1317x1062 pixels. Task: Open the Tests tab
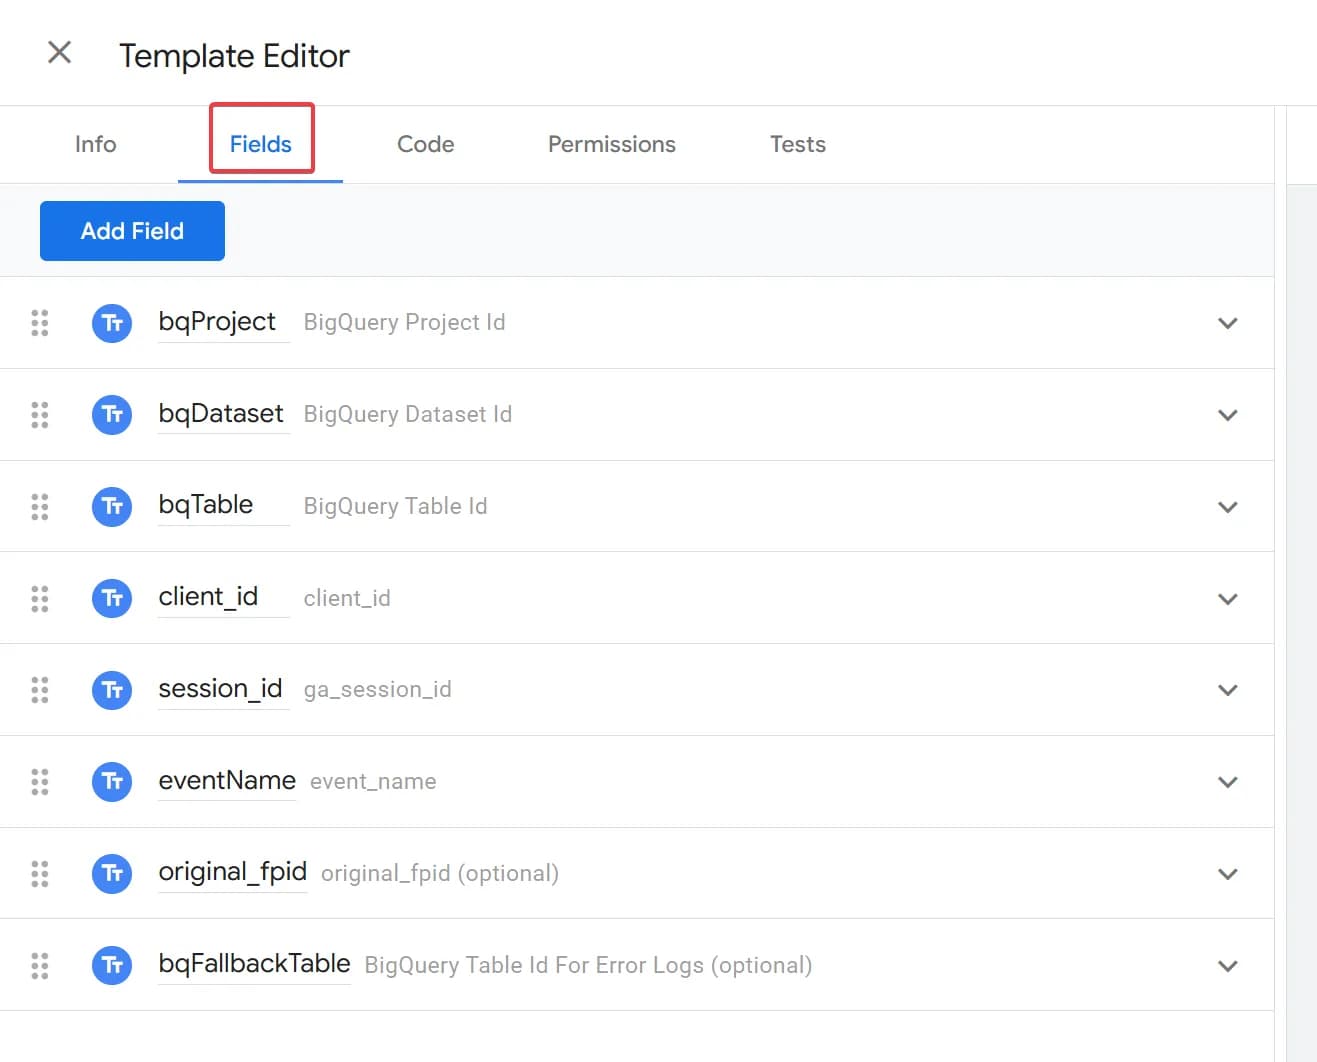pos(798,144)
